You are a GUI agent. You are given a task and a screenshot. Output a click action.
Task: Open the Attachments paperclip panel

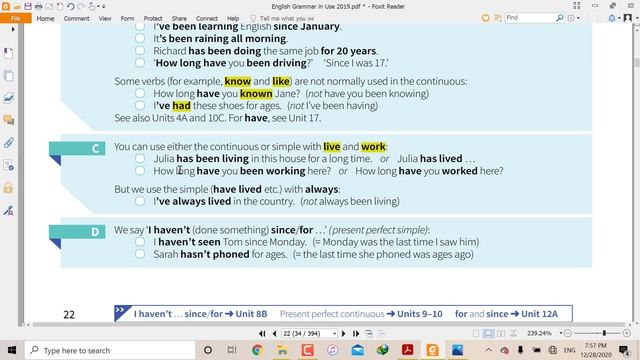(8, 143)
